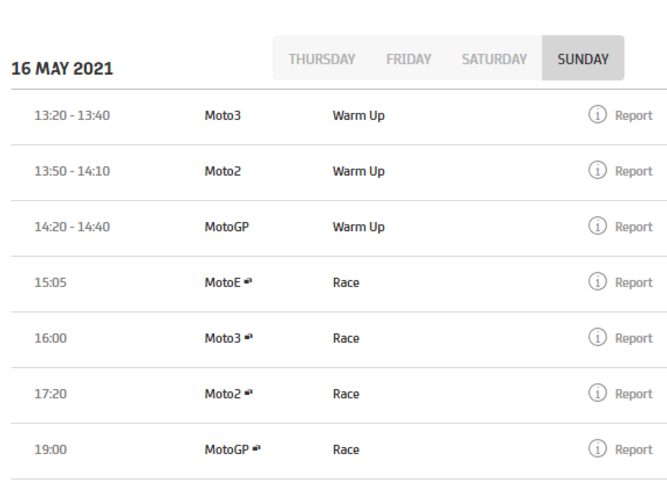The width and height of the screenshot is (667, 486).
Task: Open the Report link for MotoE Race
Action: point(633,283)
